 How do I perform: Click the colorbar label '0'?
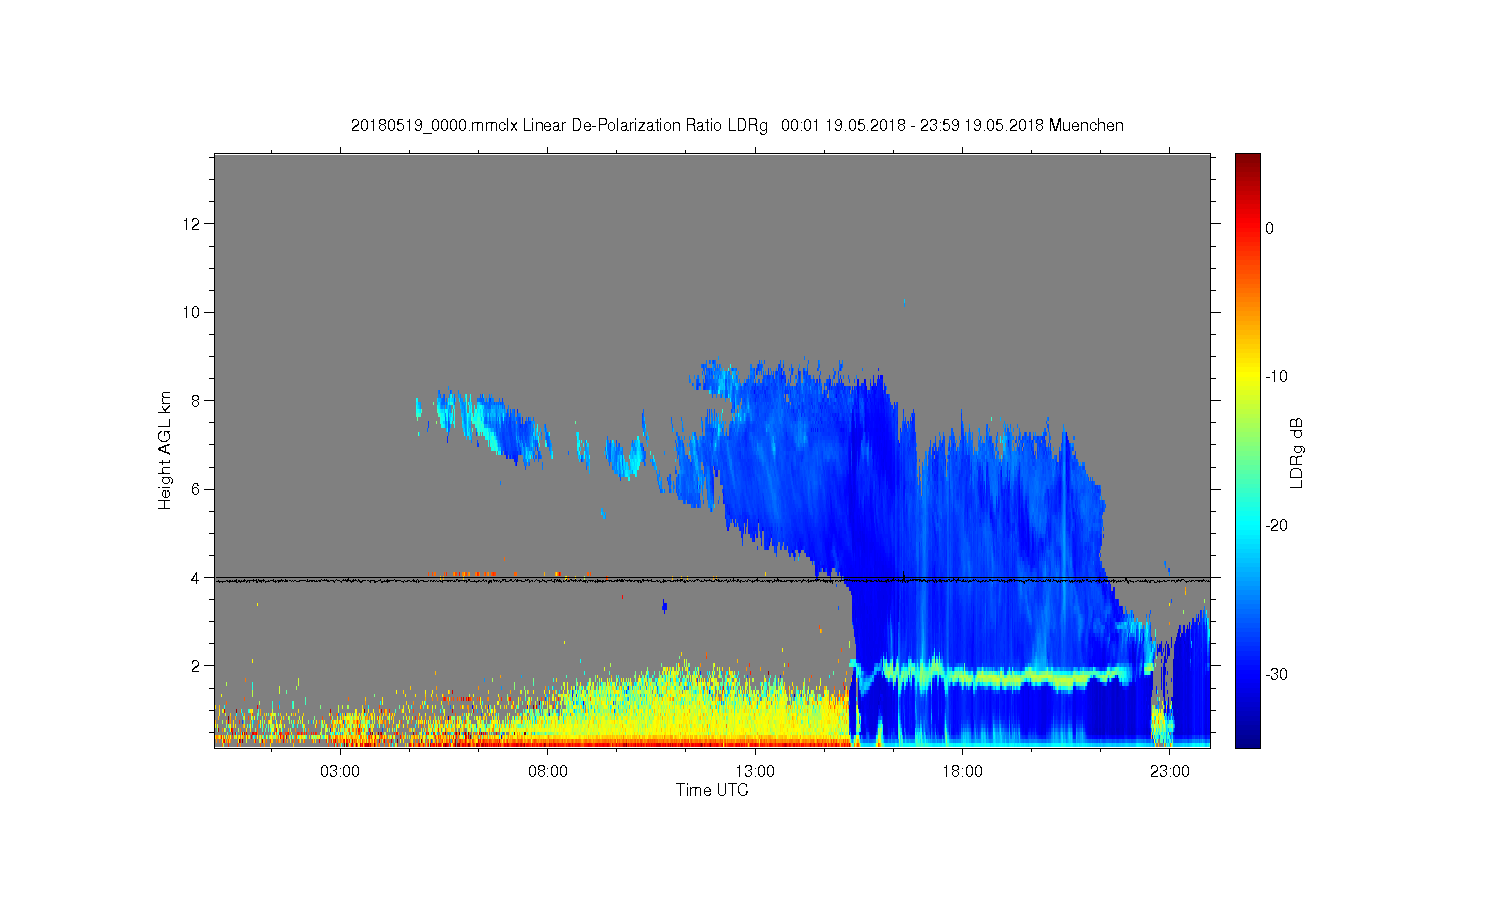1270,228
